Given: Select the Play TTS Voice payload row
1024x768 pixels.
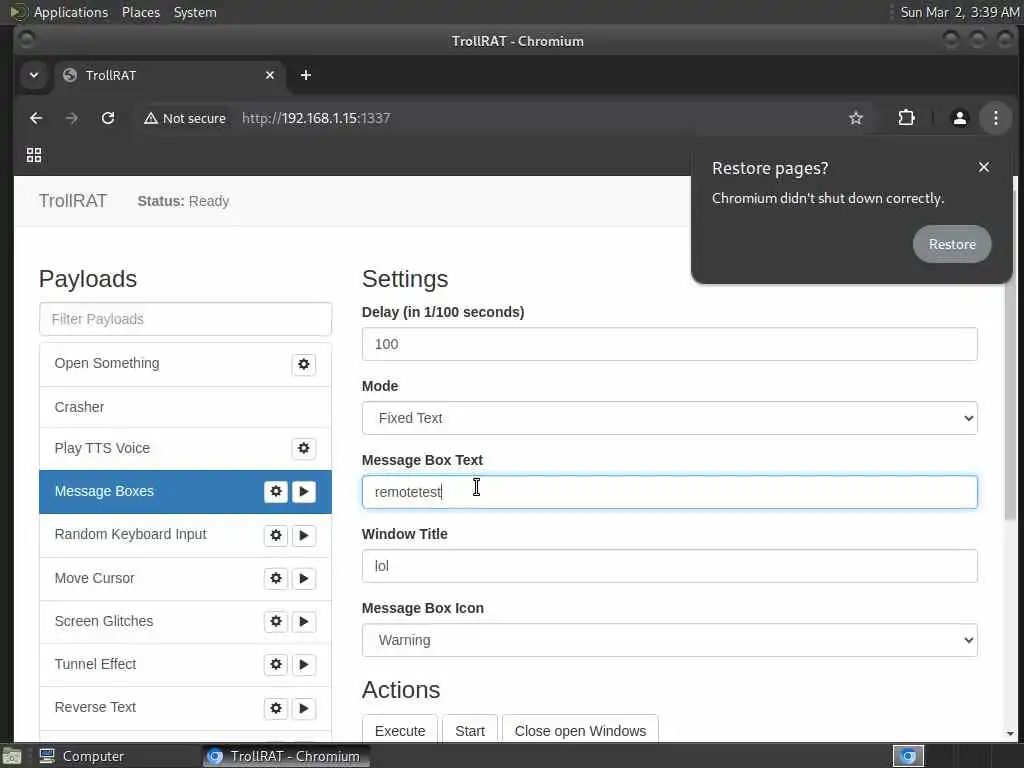Looking at the screenshot, I should tap(185, 449).
